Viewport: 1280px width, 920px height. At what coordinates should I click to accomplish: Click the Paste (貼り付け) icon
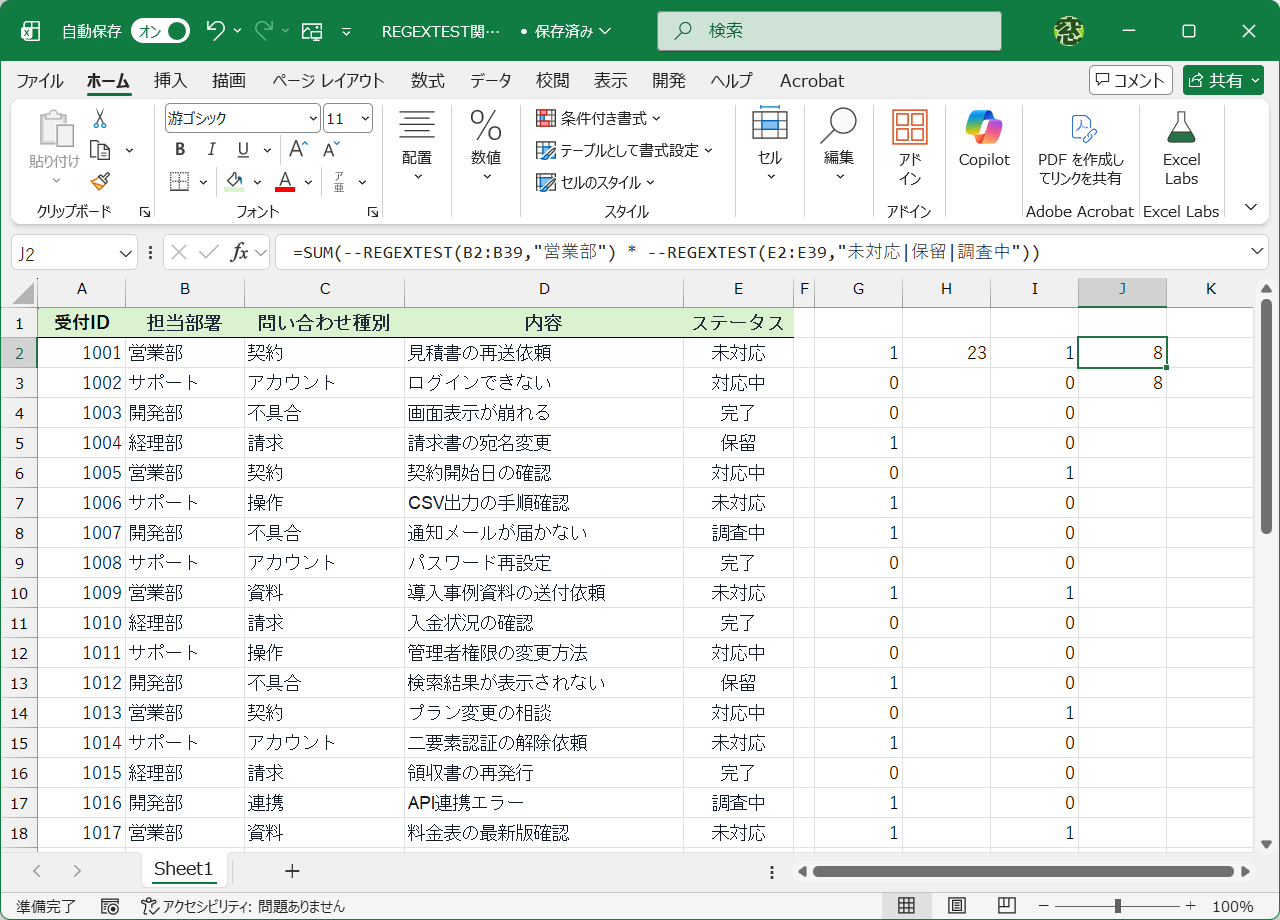[x=55, y=130]
